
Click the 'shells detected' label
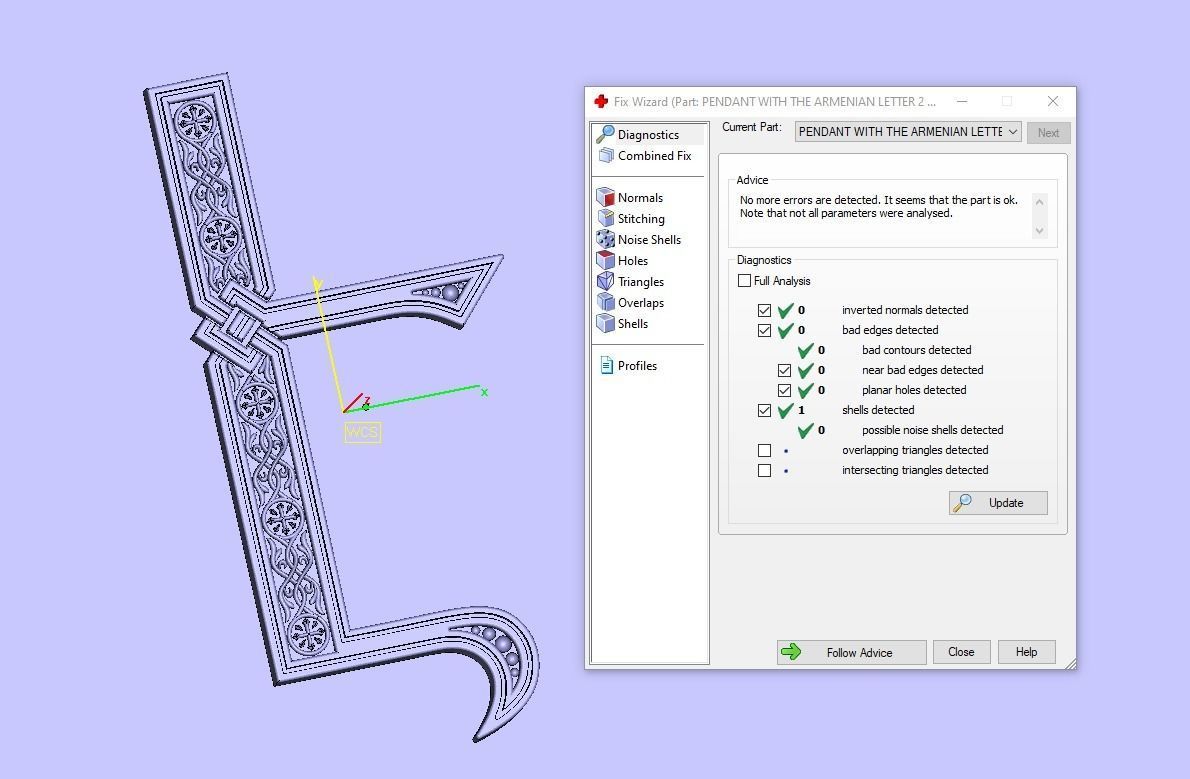[x=877, y=410]
